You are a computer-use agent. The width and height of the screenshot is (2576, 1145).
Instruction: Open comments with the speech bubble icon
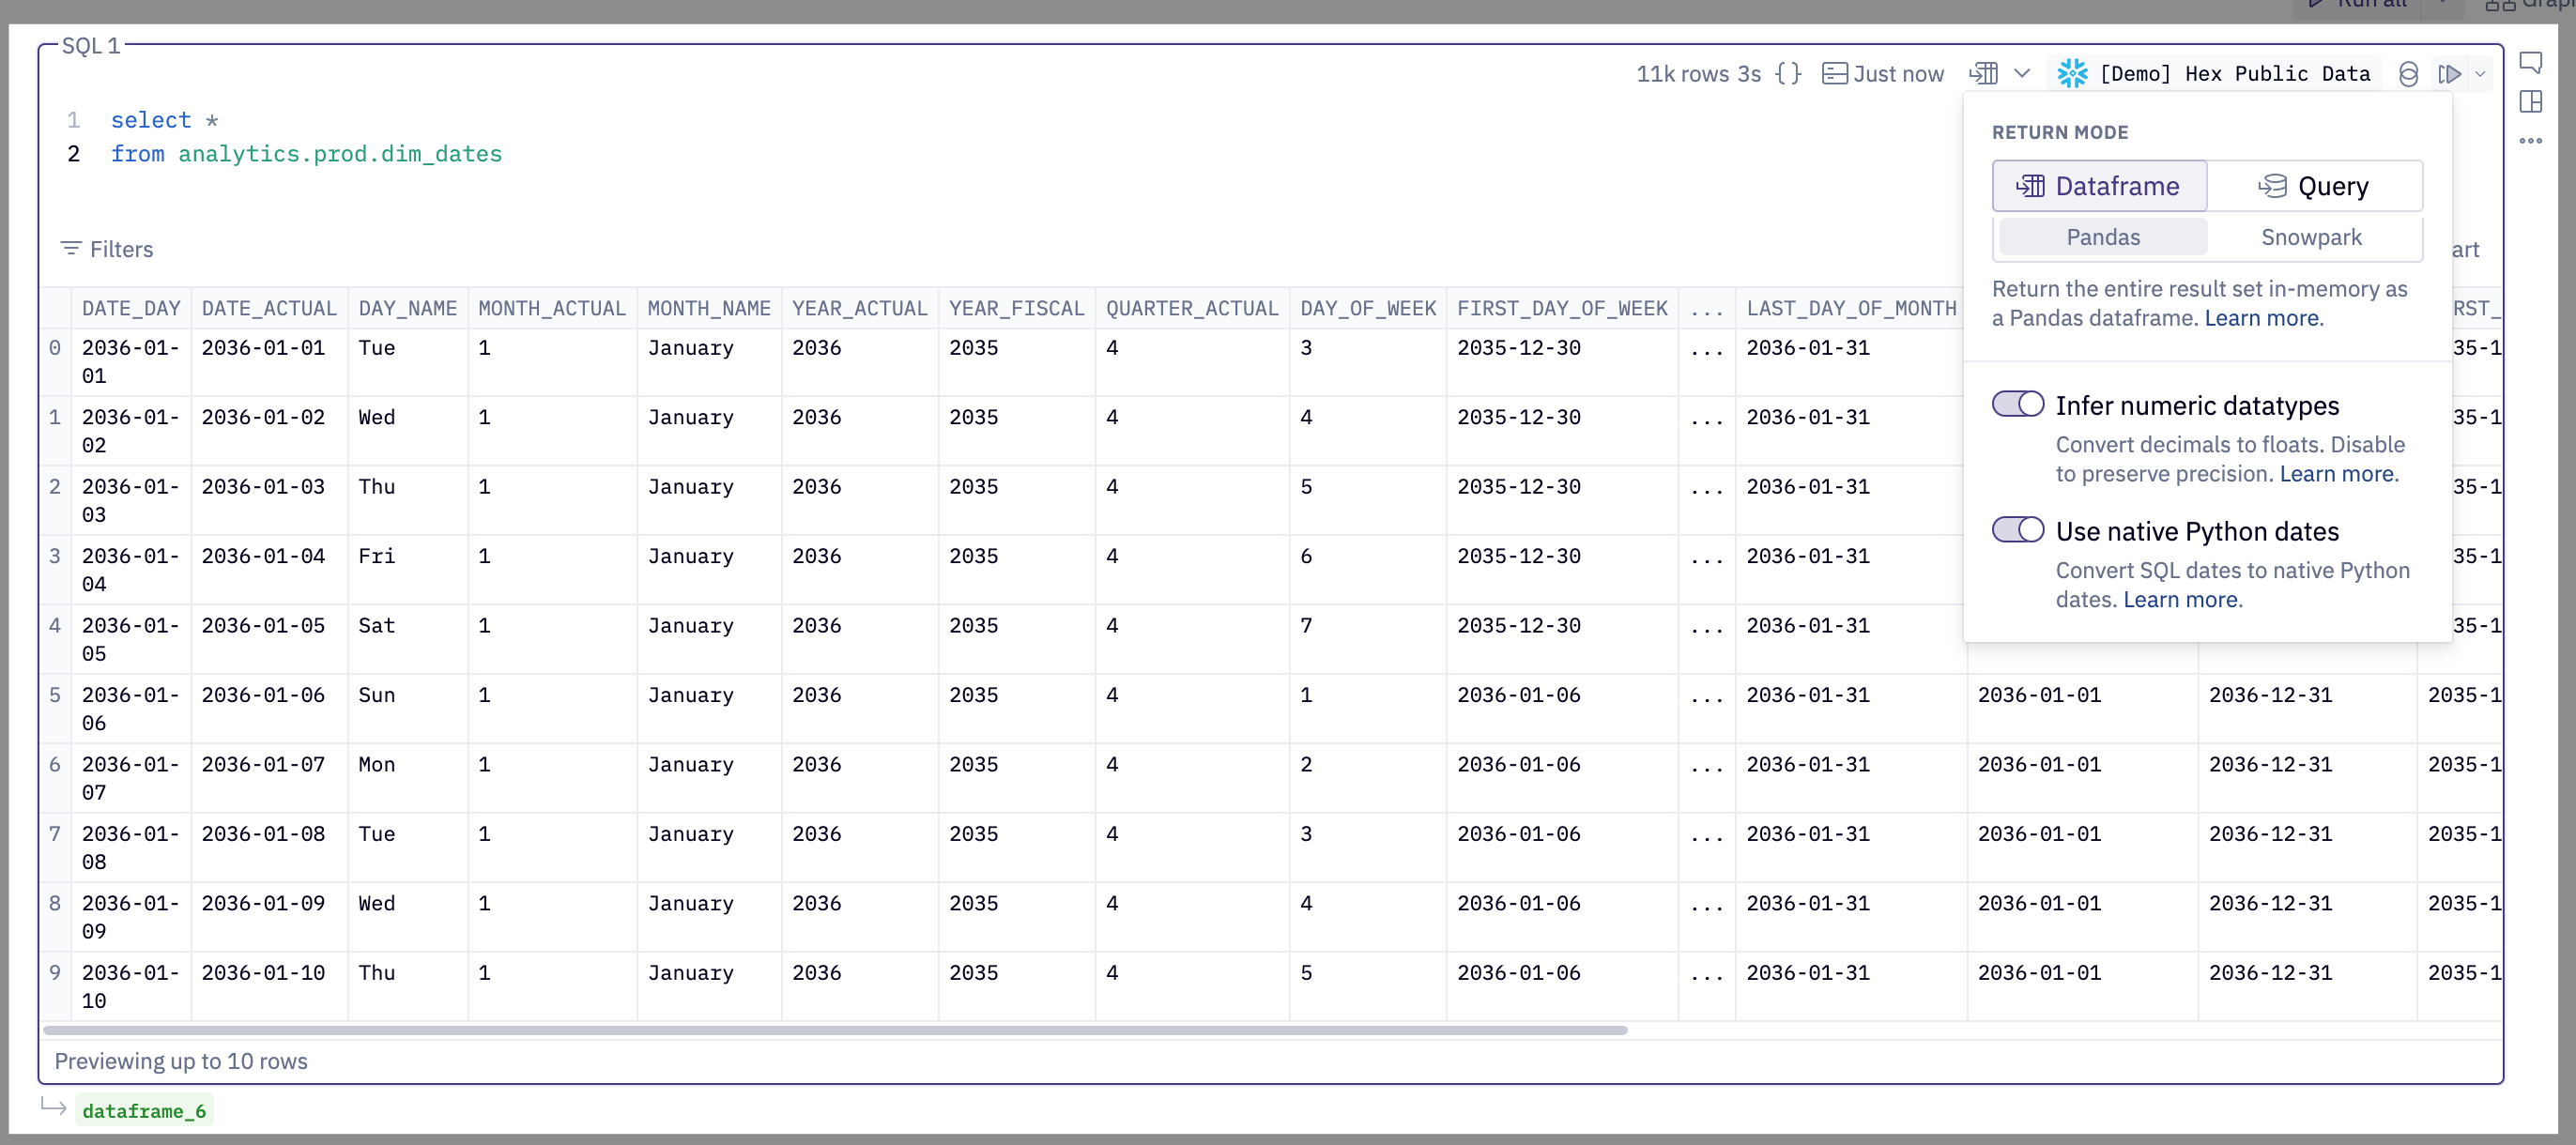click(x=2533, y=62)
